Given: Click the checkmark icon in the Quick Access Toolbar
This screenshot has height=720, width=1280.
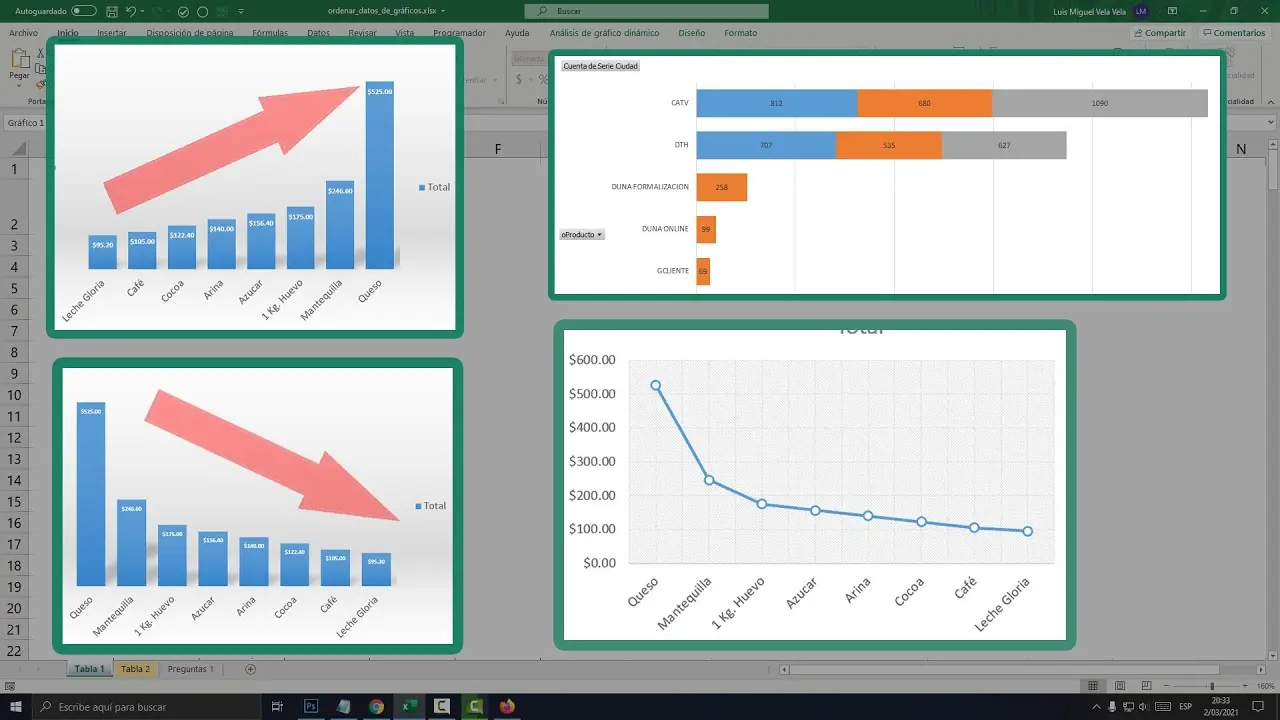Looking at the screenshot, I should click(181, 9).
